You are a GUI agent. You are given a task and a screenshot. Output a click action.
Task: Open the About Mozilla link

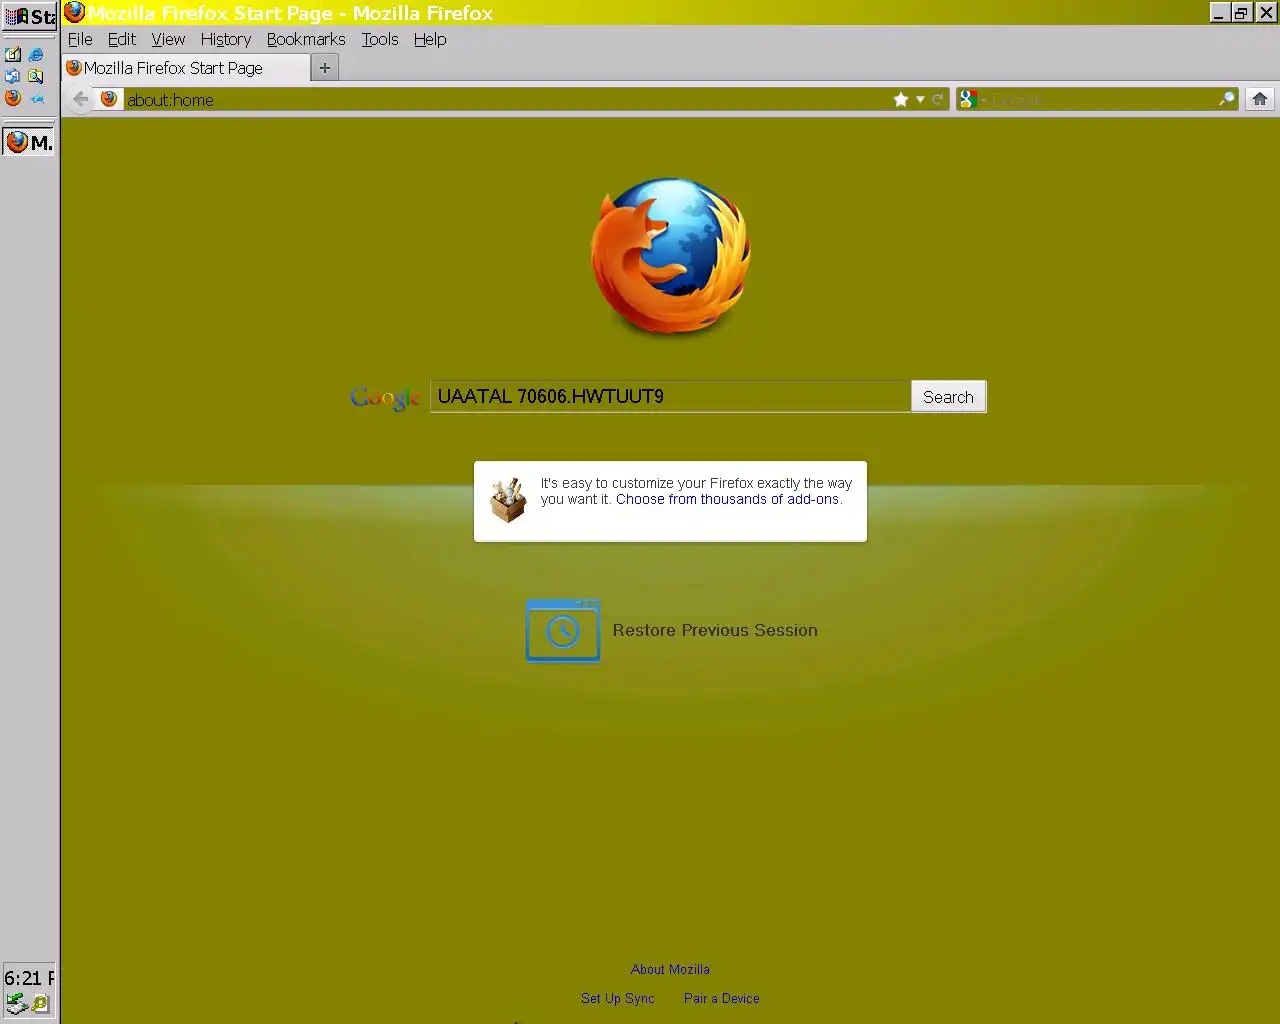pyautogui.click(x=670, y=969)
